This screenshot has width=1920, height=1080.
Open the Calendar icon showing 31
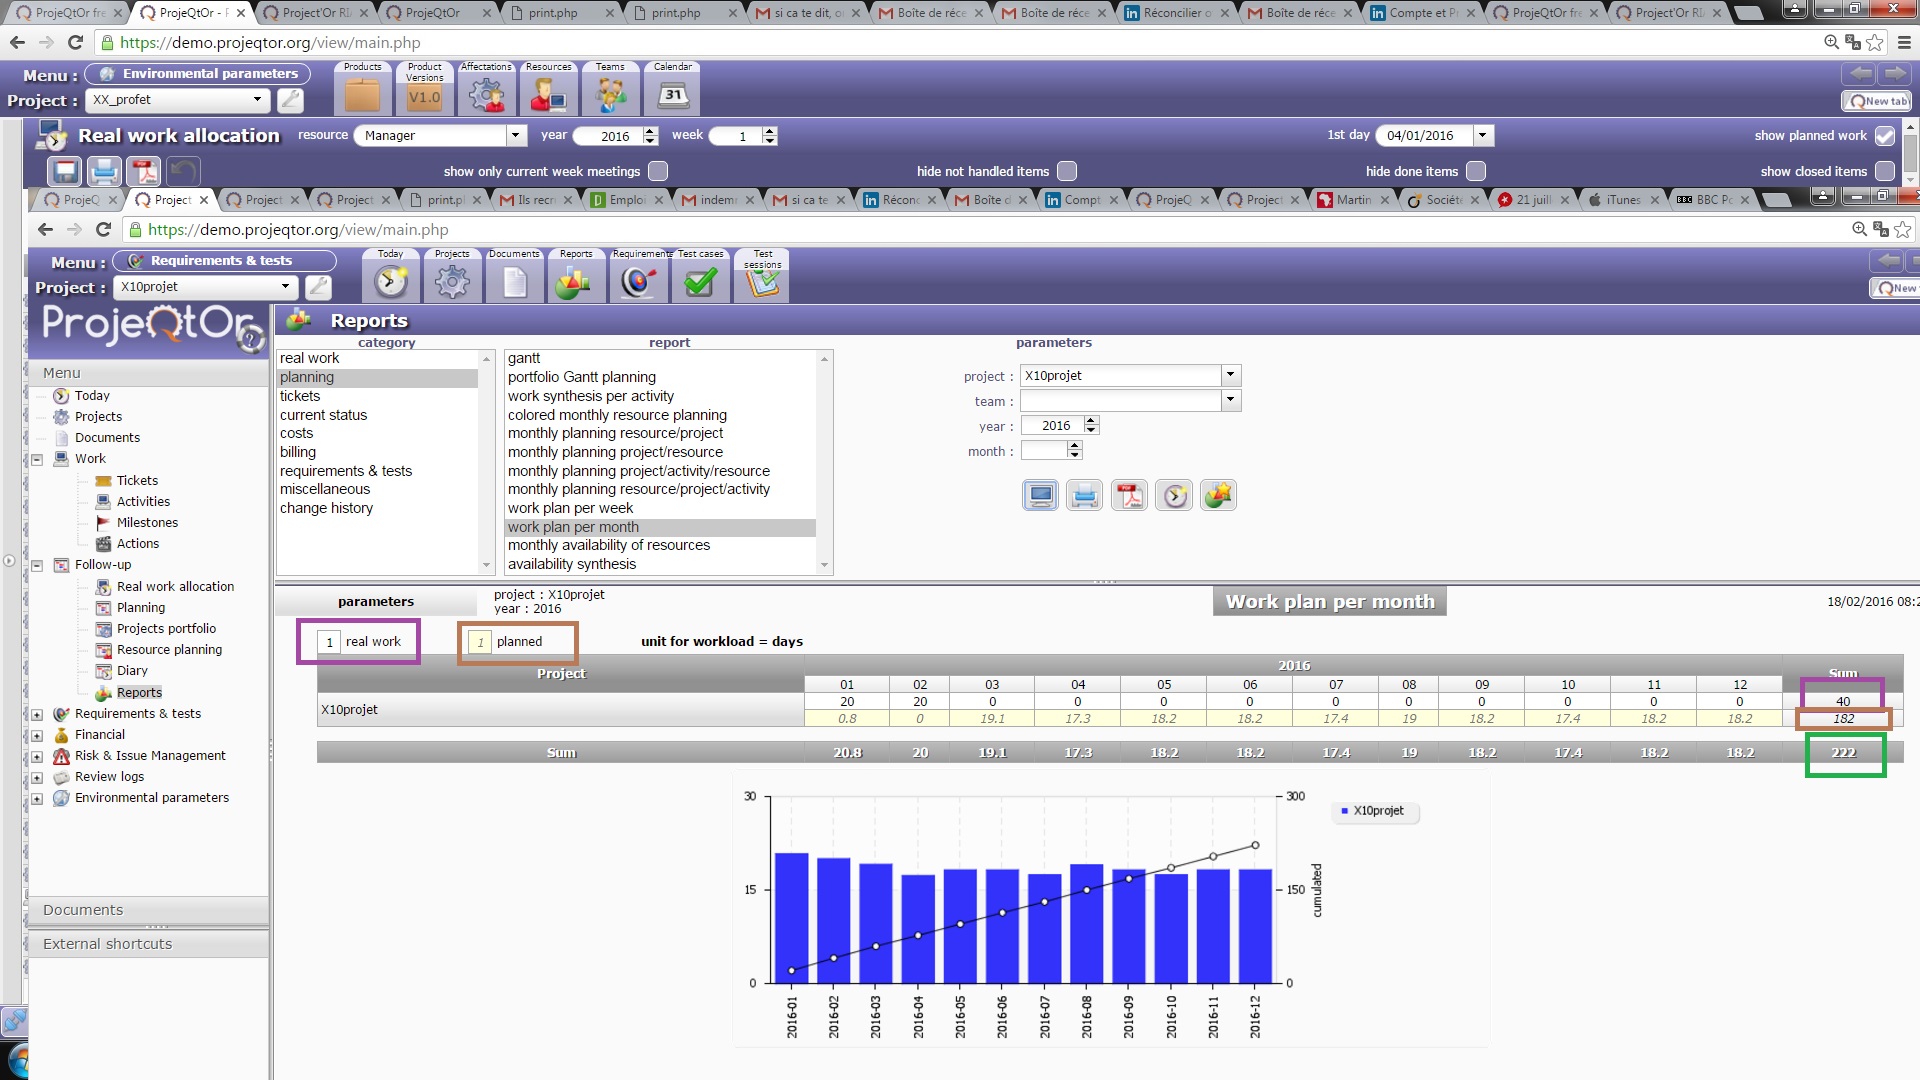coord(672,95)
